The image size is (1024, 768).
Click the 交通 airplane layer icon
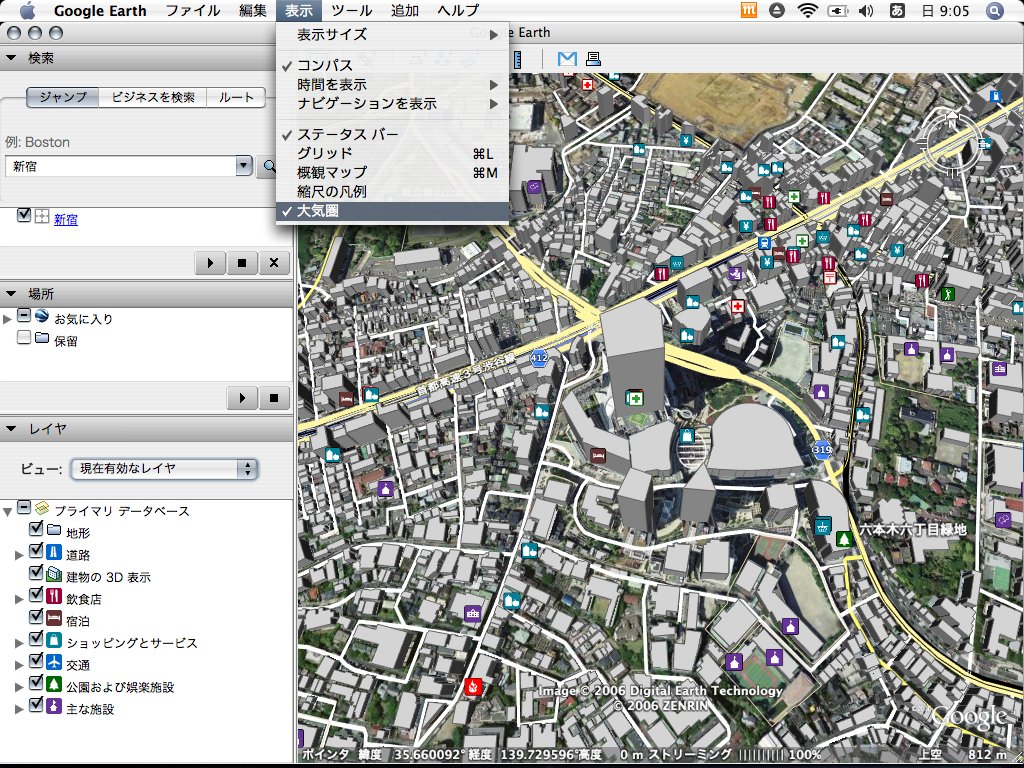click(x=54, y=663)
